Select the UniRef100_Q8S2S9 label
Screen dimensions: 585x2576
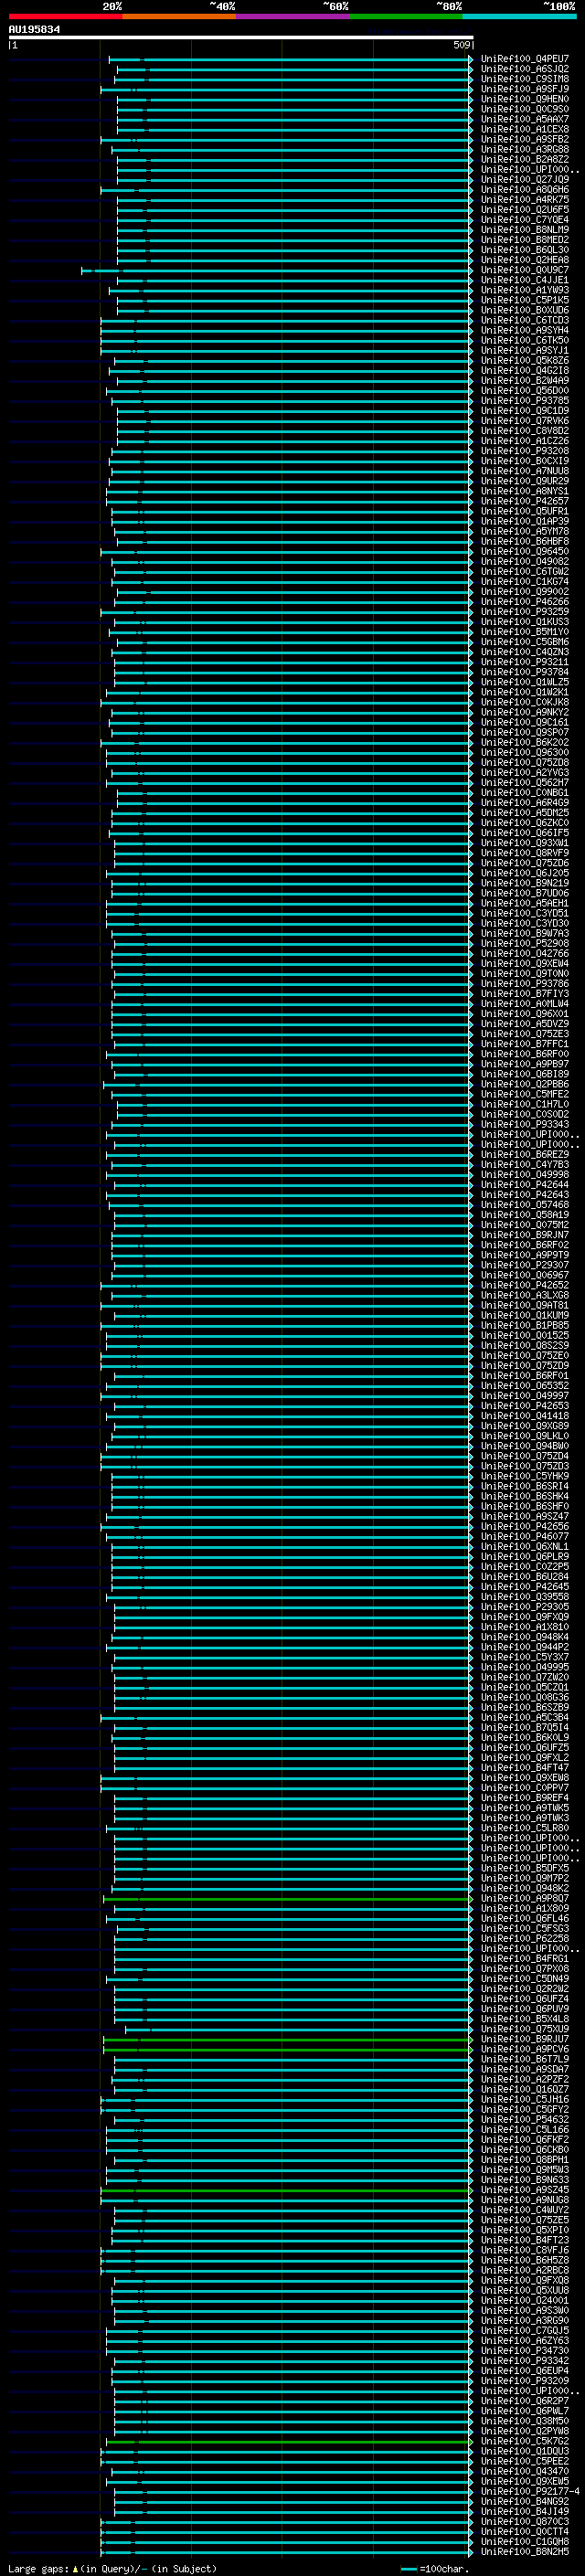click(x=525, y=1346)
